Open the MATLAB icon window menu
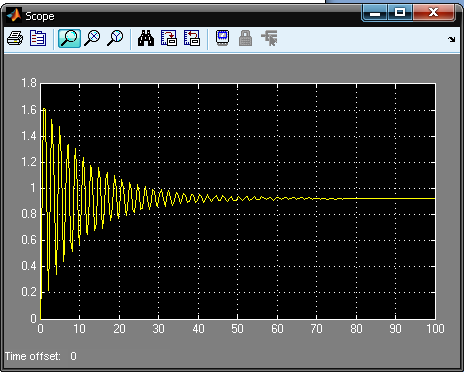This screenshot has height=372, width=464. tap(14, 16)
